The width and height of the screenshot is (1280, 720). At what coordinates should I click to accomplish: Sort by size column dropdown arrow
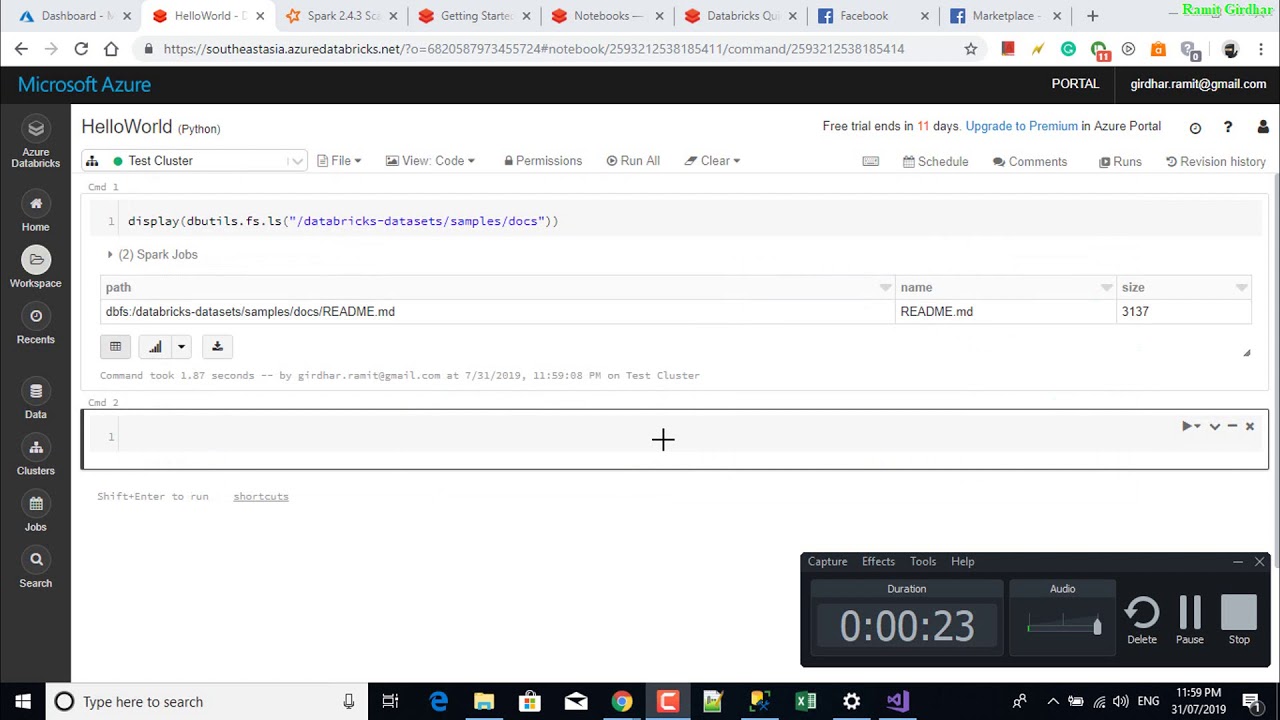pyautogui.click(x=1241, y=288)
